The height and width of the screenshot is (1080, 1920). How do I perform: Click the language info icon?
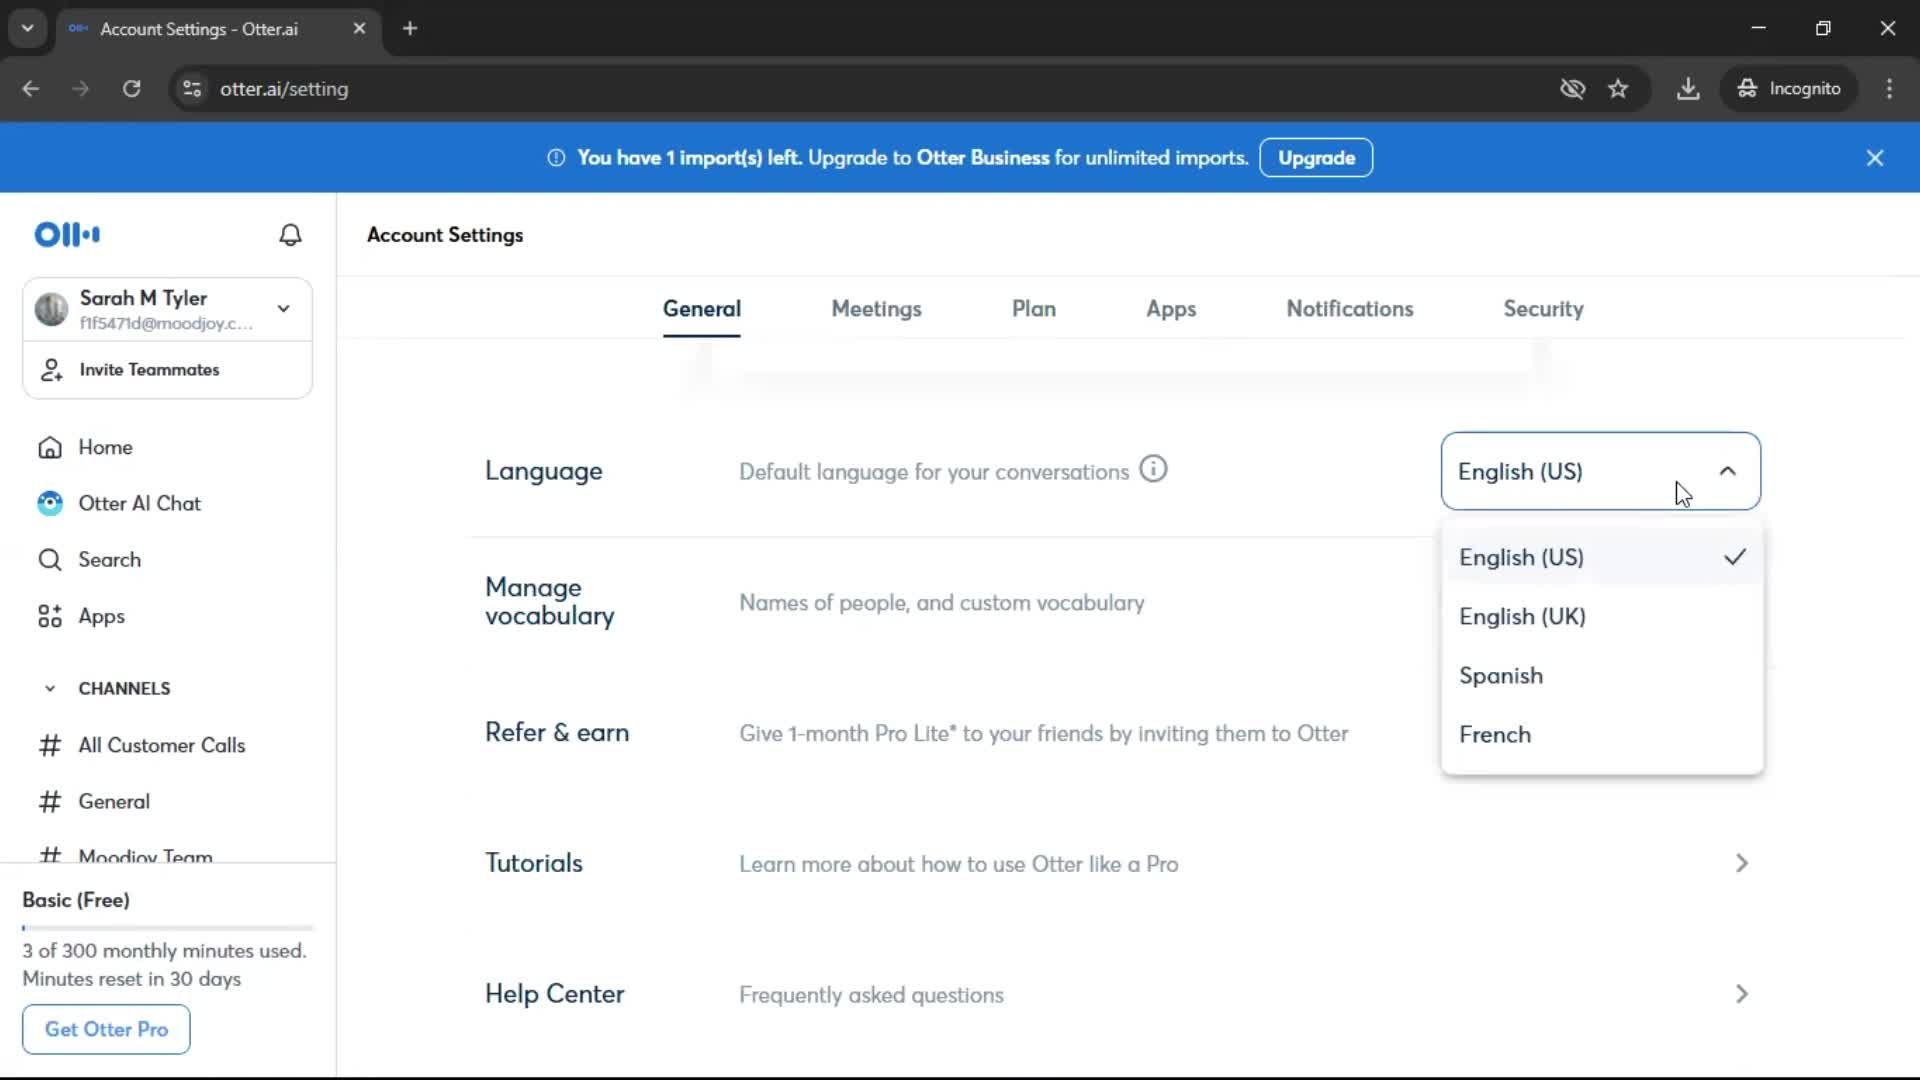(x=1153, y=469)
